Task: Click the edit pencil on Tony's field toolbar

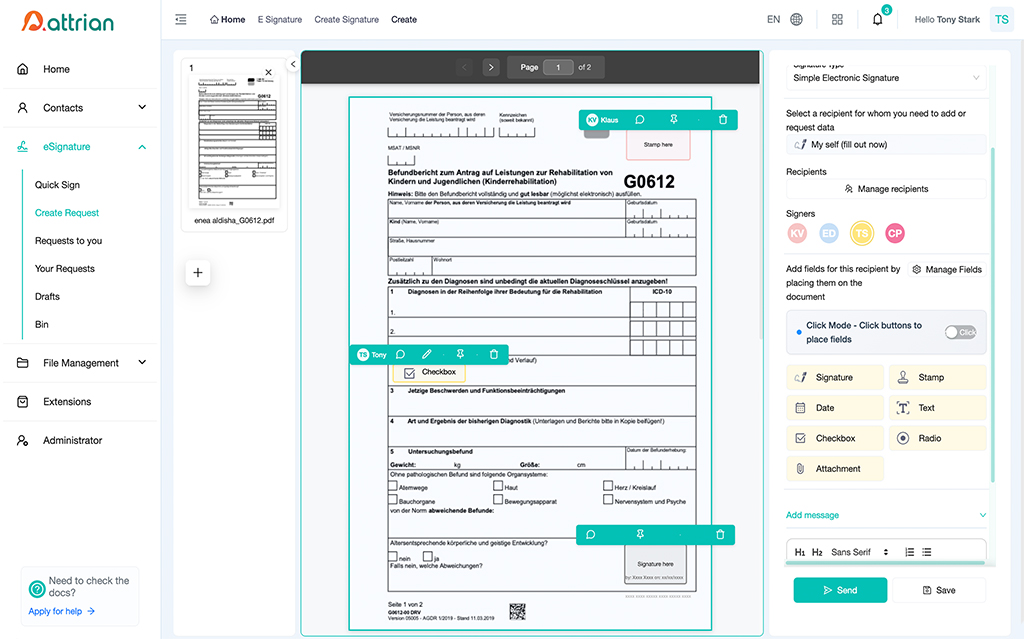Action: [427, 354]
